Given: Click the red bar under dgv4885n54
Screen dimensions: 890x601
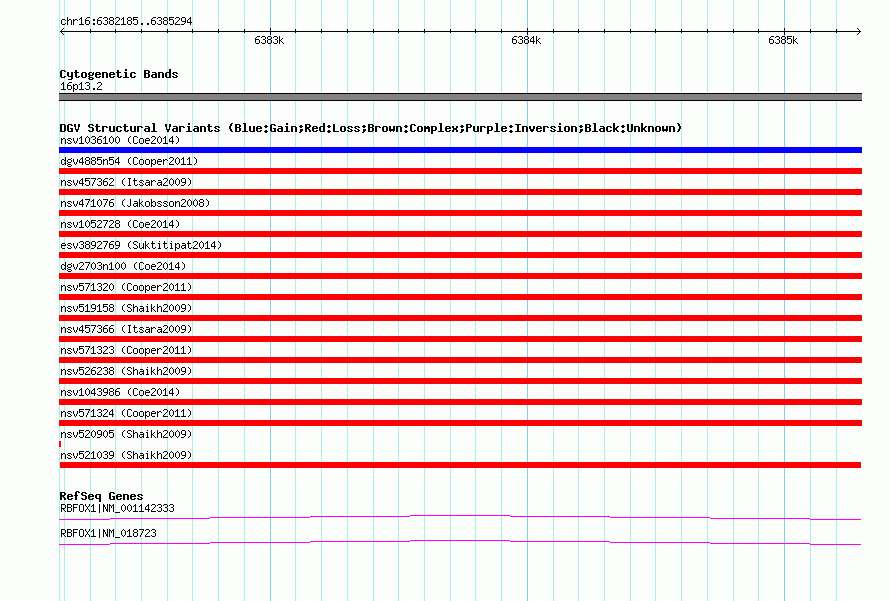Looking at the screenshot, I should coord(460,171).
